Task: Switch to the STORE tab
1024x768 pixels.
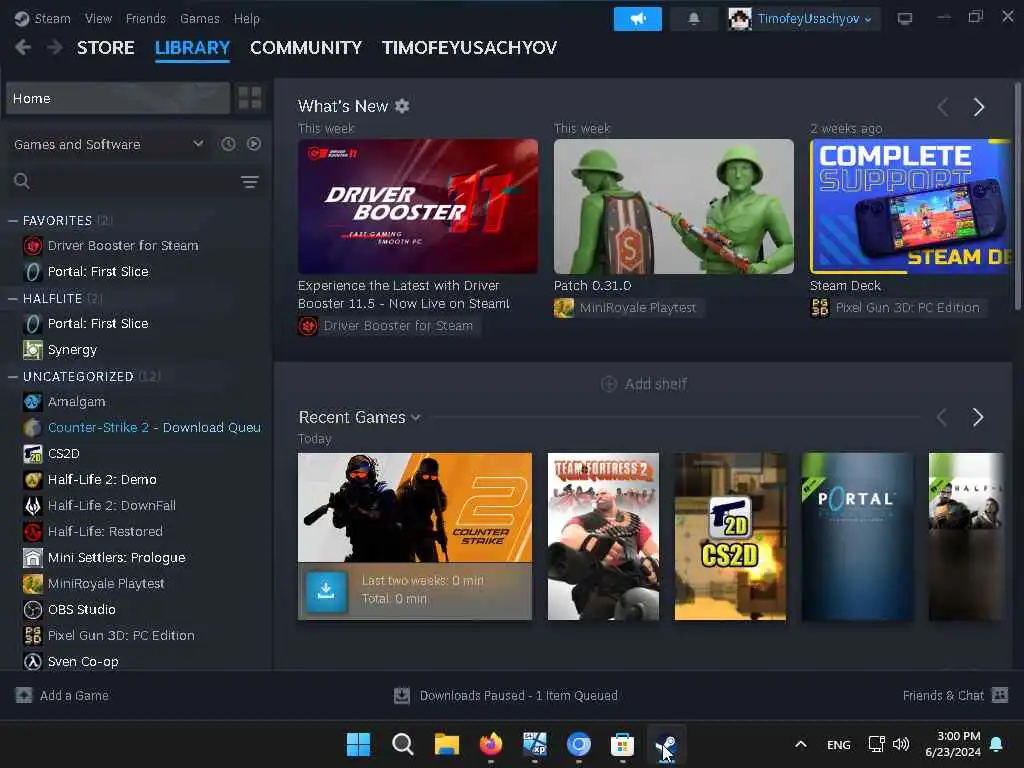Action: click(x=106, y=48)
